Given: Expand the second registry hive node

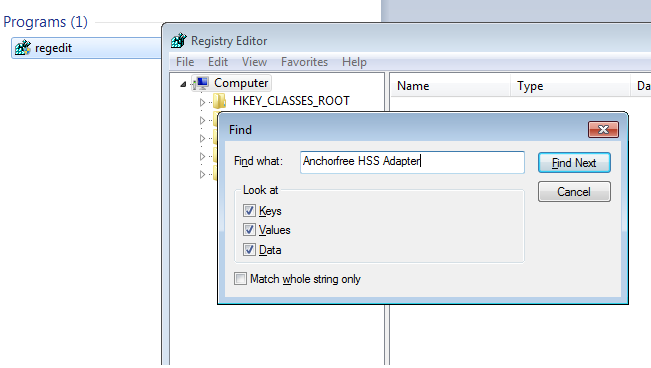Looking at the screenshot, I should pyautogui.click(x=202, y=120).
